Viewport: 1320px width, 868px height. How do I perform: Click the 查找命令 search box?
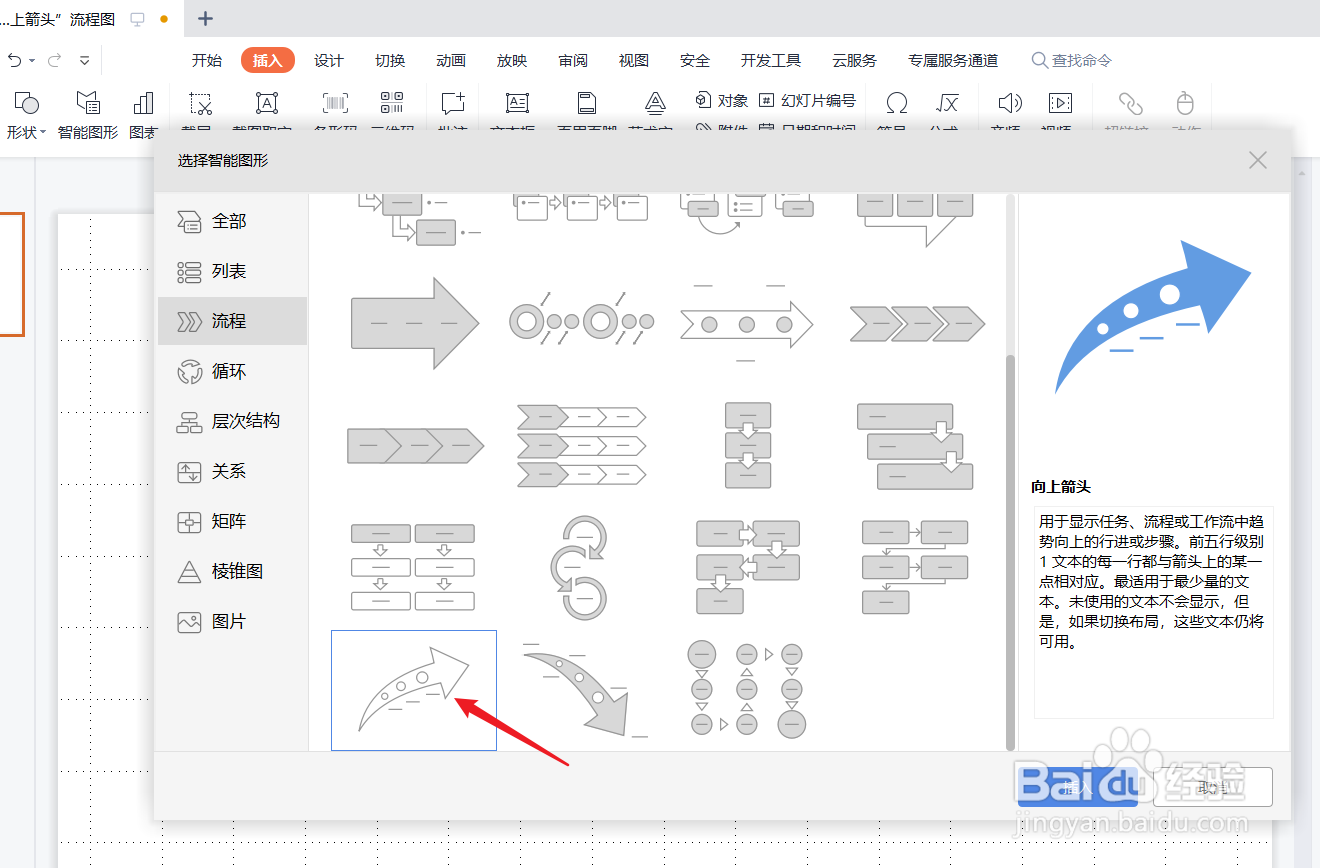1072,60
